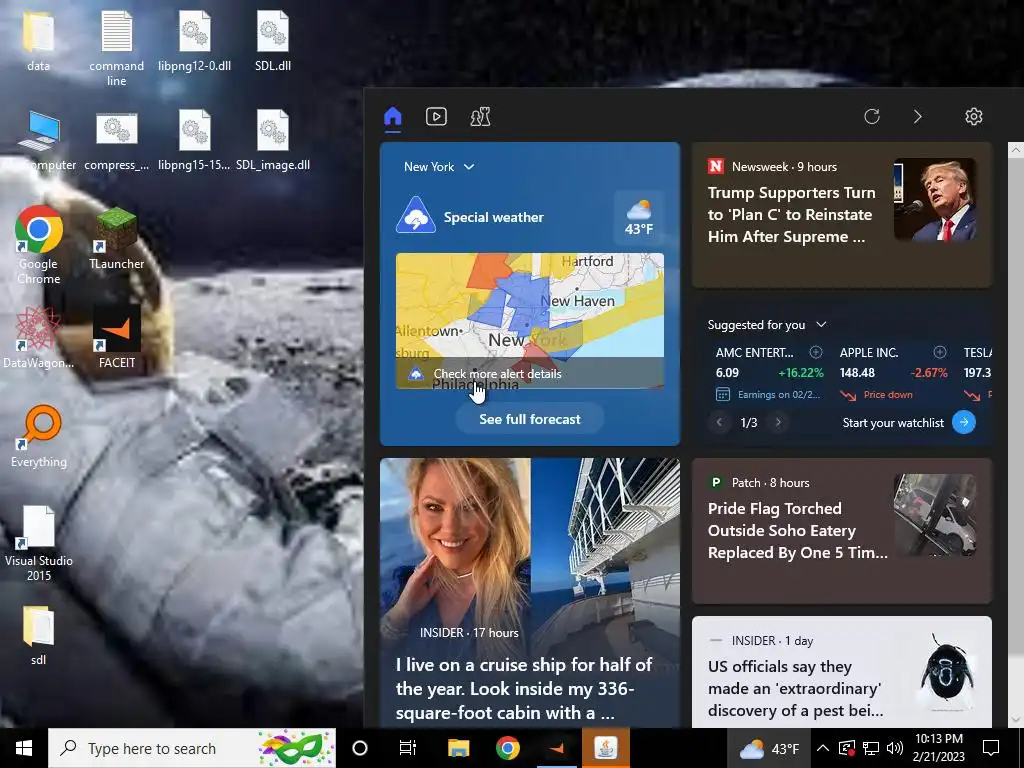Open network icon in system tray

click(871, 748)
